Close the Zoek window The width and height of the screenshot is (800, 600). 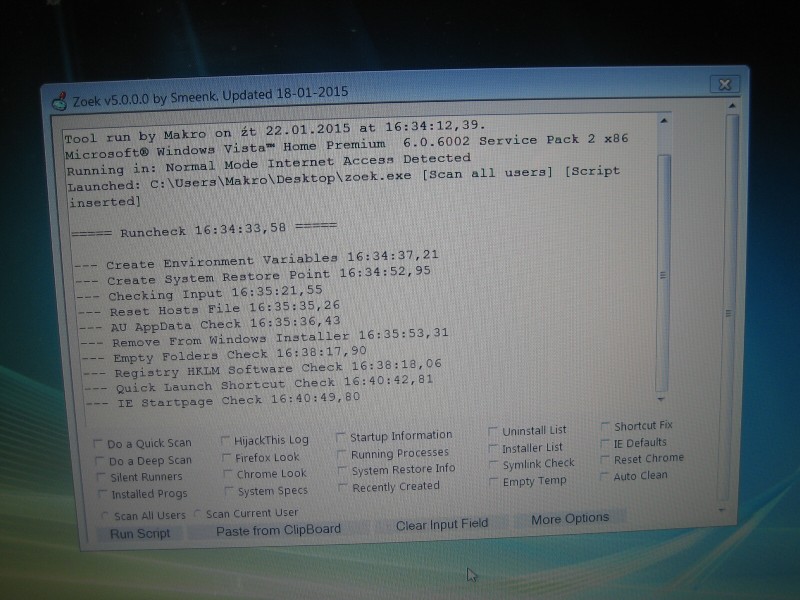coord(725,84)
